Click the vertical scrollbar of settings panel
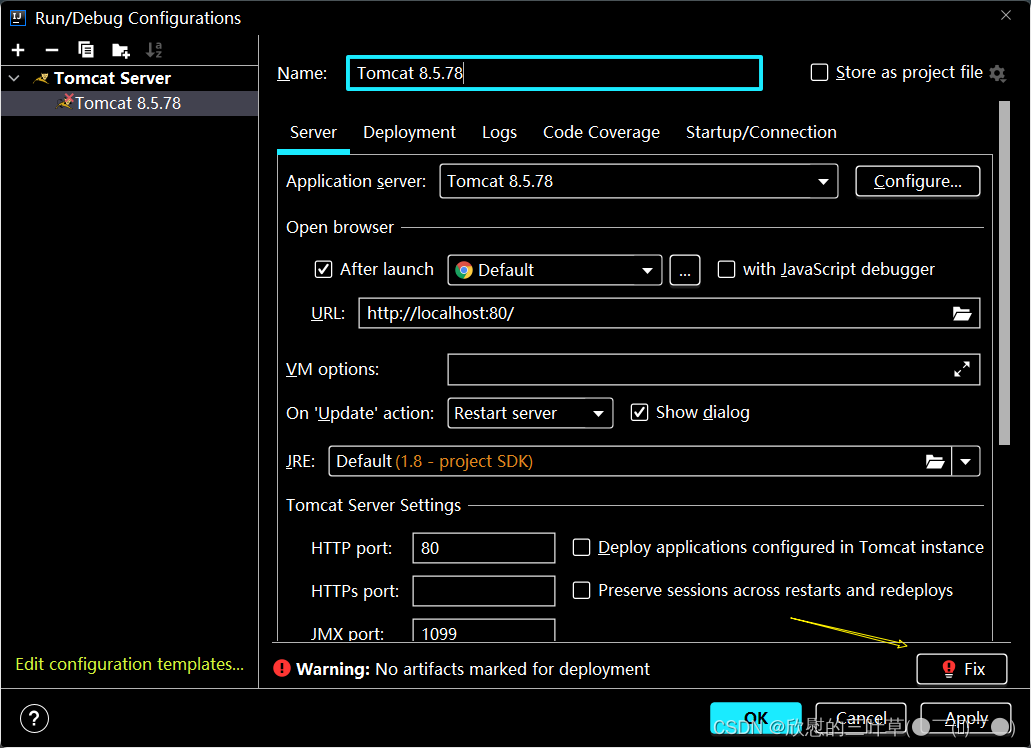Image resolution: width=1031 pixels, height=748 pixels. (1004, 273)
